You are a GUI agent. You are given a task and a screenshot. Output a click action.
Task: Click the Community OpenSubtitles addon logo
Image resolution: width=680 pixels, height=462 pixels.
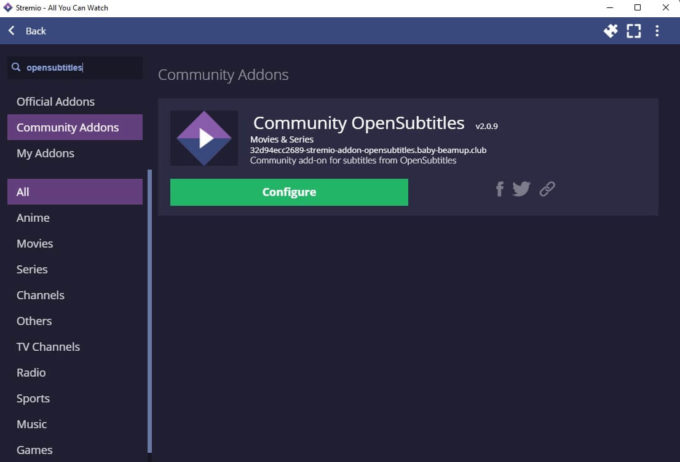click(204, 138)
